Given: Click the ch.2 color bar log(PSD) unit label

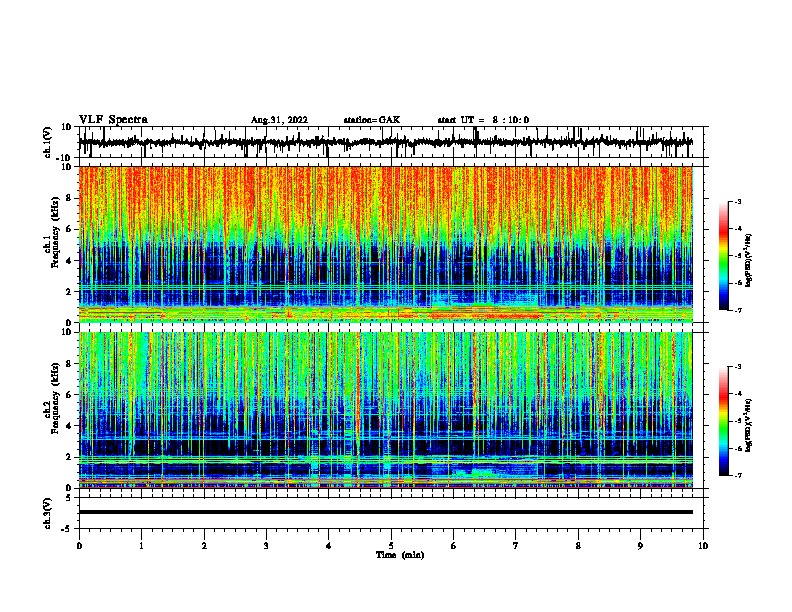Looking at the screenshot, I should tap(749, 425).
